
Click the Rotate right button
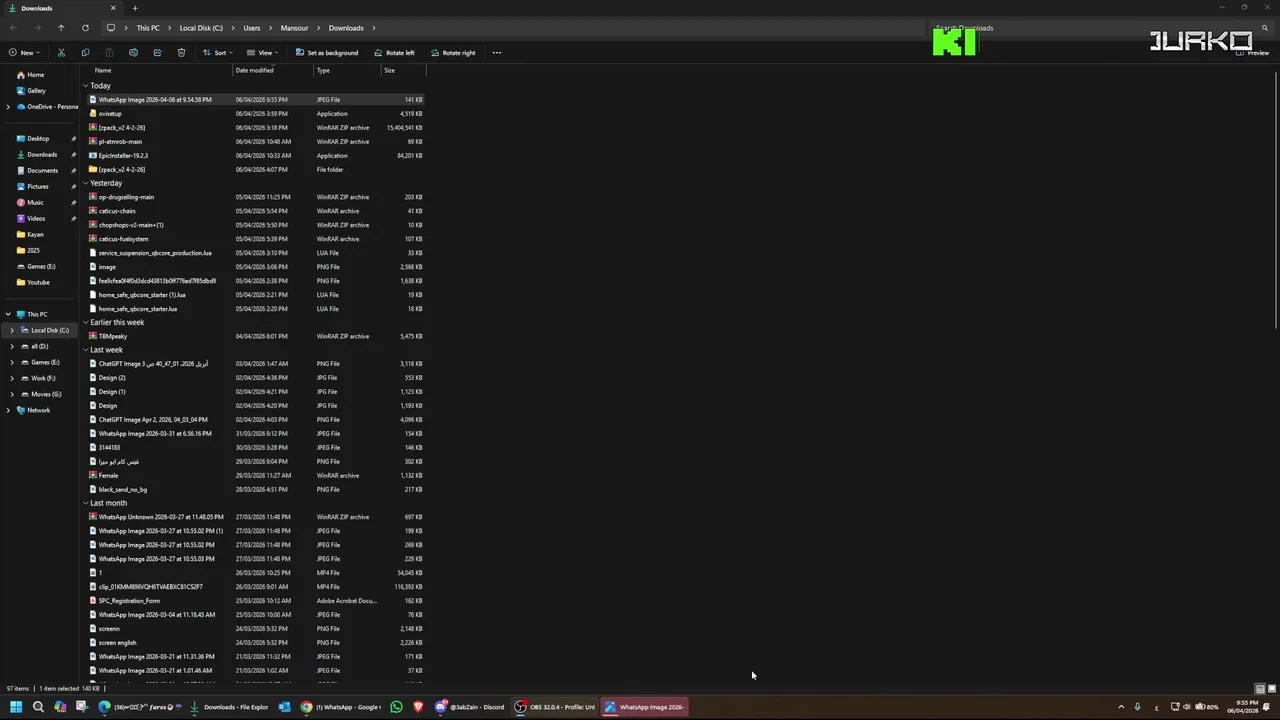point(453,53)
